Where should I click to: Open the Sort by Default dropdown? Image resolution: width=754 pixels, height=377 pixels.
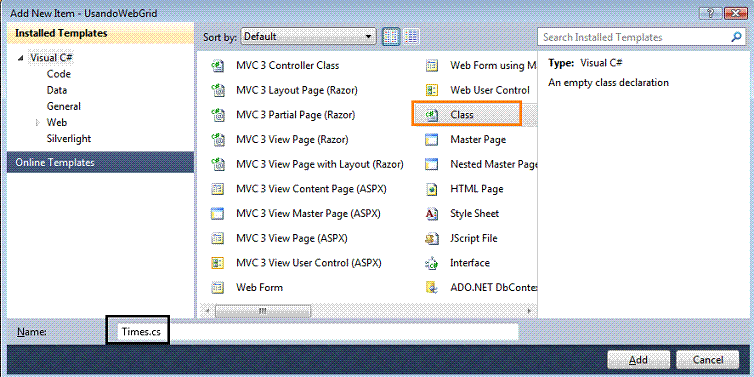click(x=308, y=37)
